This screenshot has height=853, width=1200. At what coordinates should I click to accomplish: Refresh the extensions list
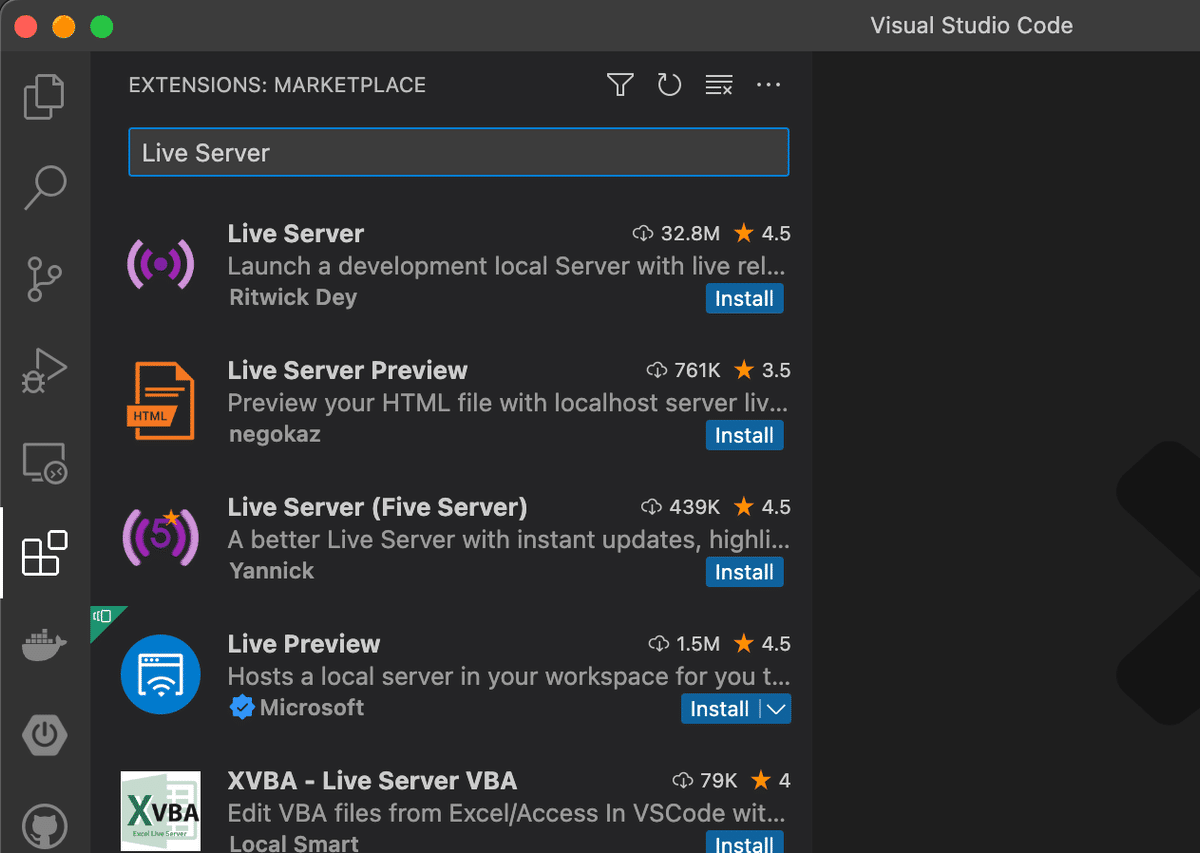669,85
